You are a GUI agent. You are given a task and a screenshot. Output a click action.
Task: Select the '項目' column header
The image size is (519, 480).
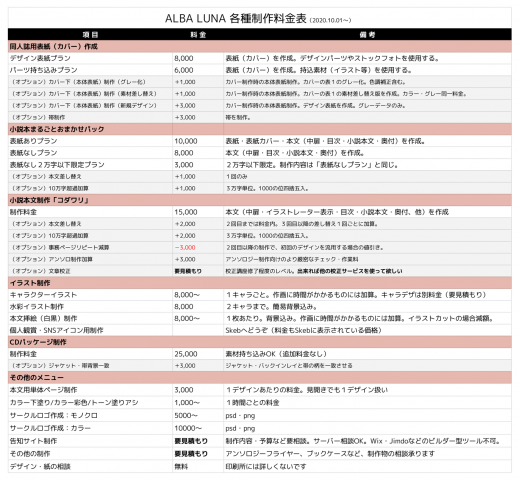point(90,35)
